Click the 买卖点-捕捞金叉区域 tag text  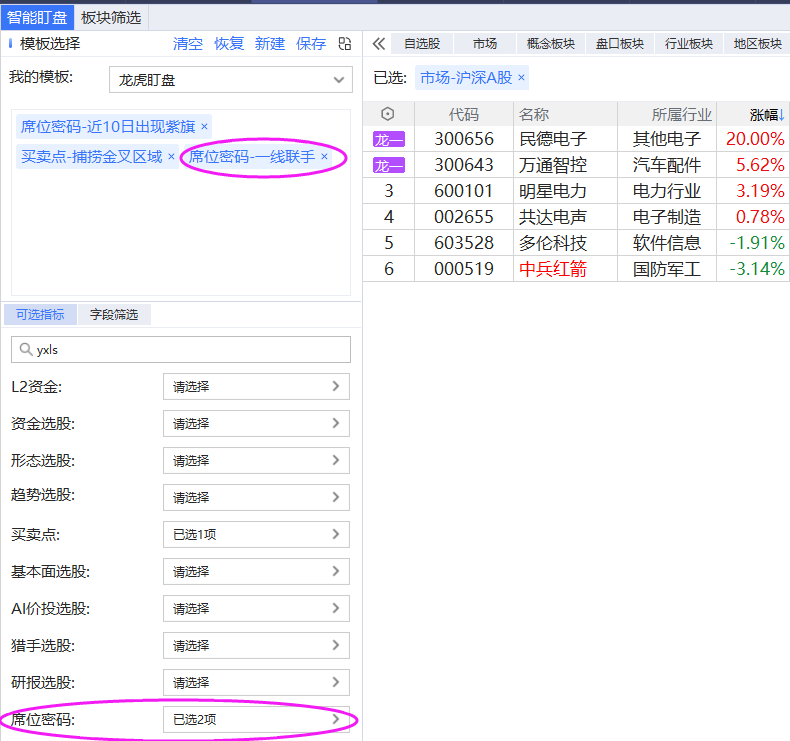point(92,157)
